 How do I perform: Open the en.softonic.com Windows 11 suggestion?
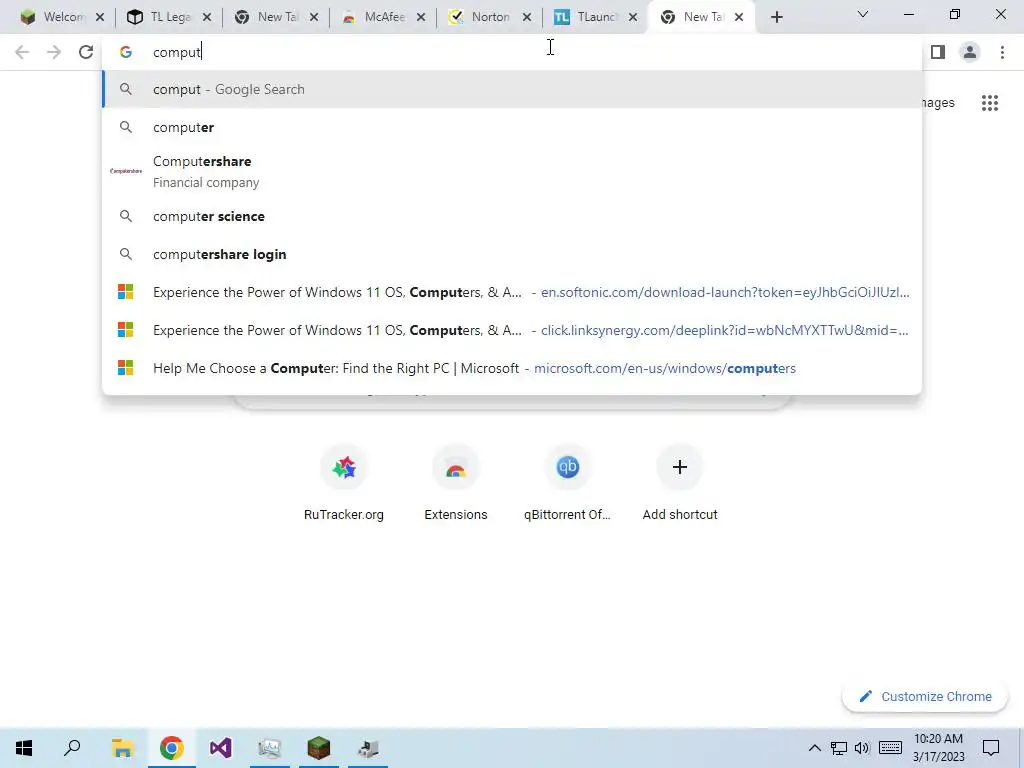point(512,292)
